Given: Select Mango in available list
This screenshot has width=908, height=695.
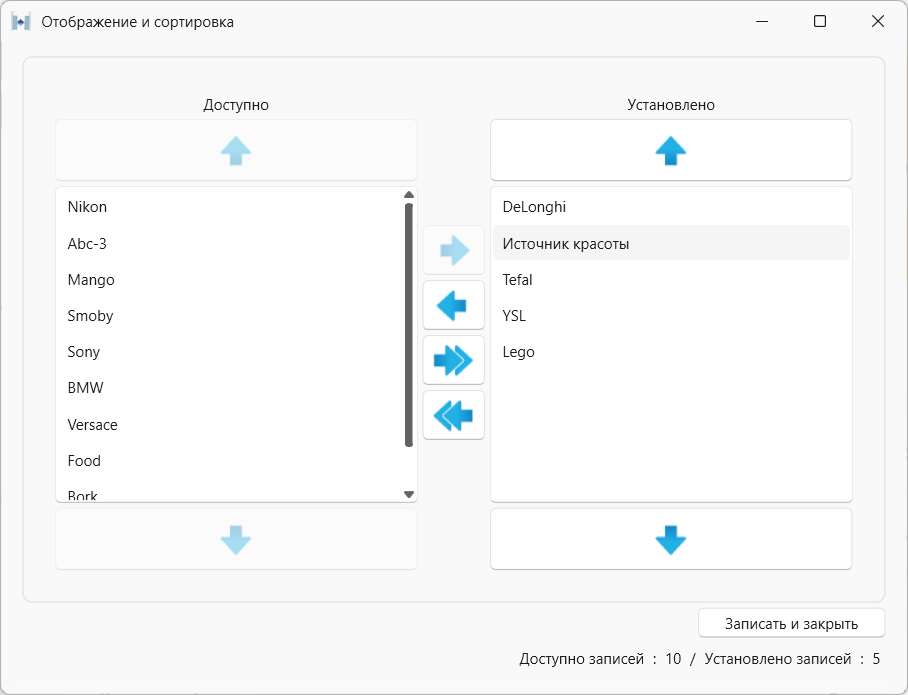Looking at the screenshot, I should point(230,280).
